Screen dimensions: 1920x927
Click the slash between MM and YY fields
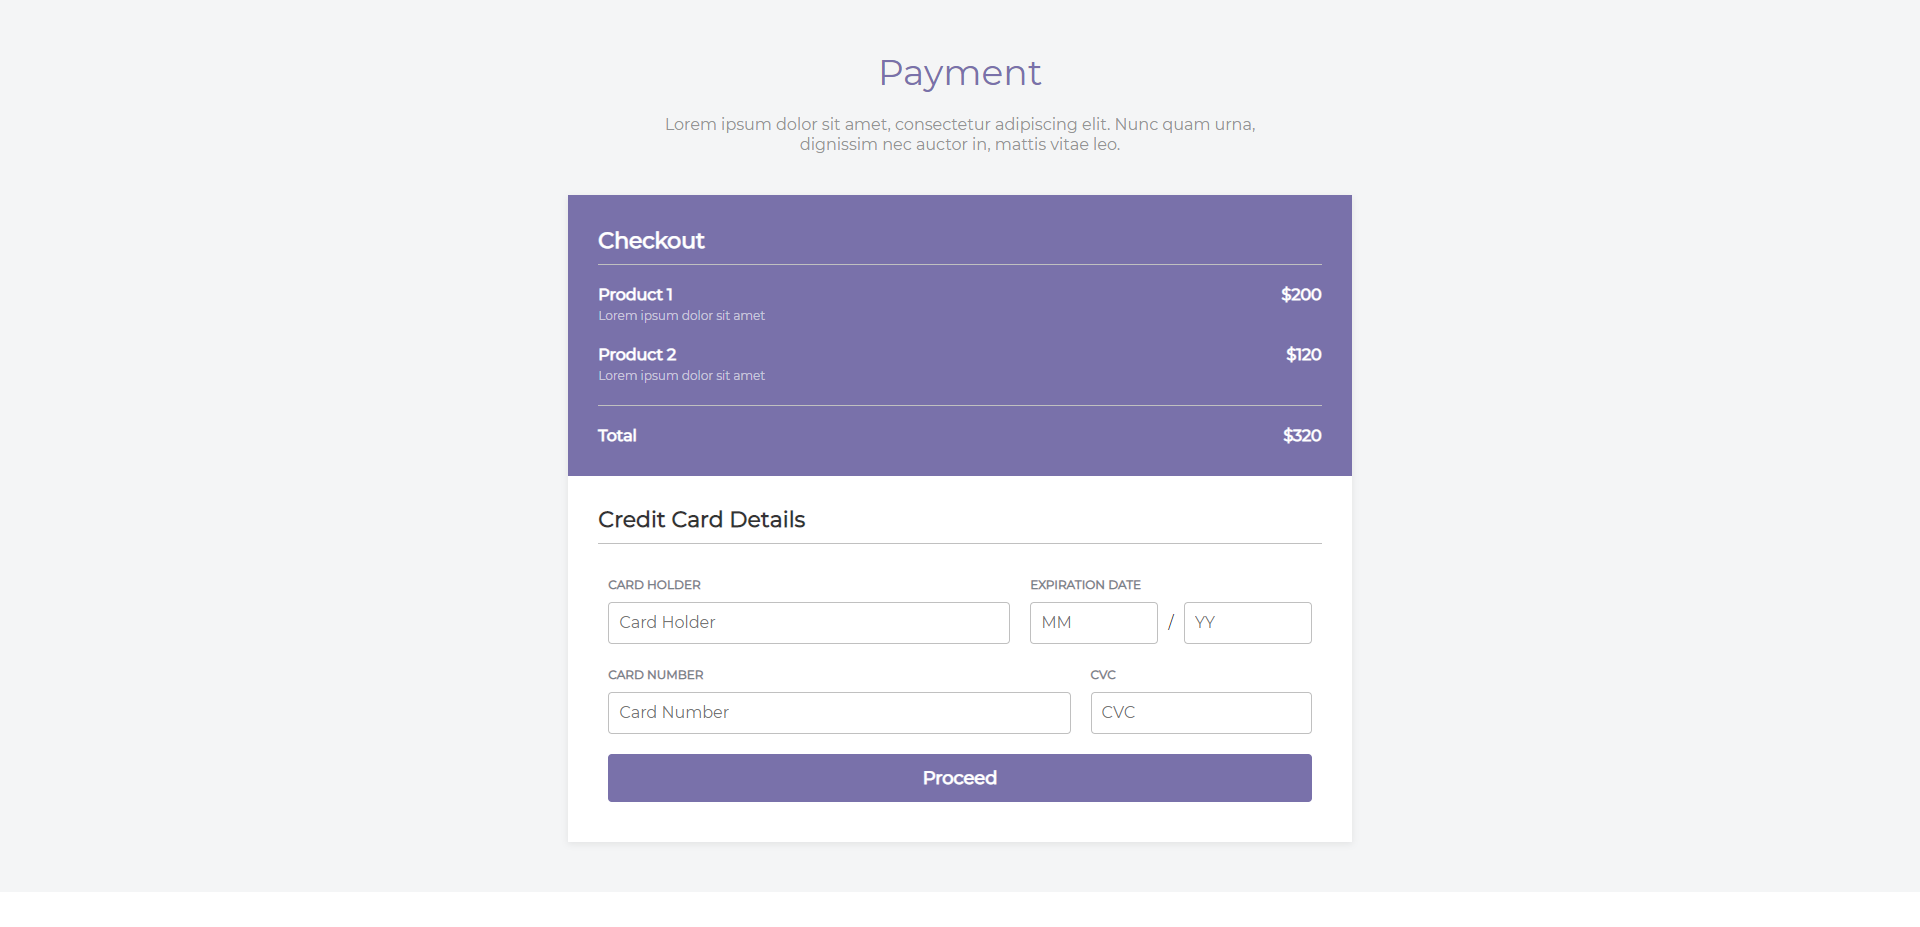tap(1170, 621)
